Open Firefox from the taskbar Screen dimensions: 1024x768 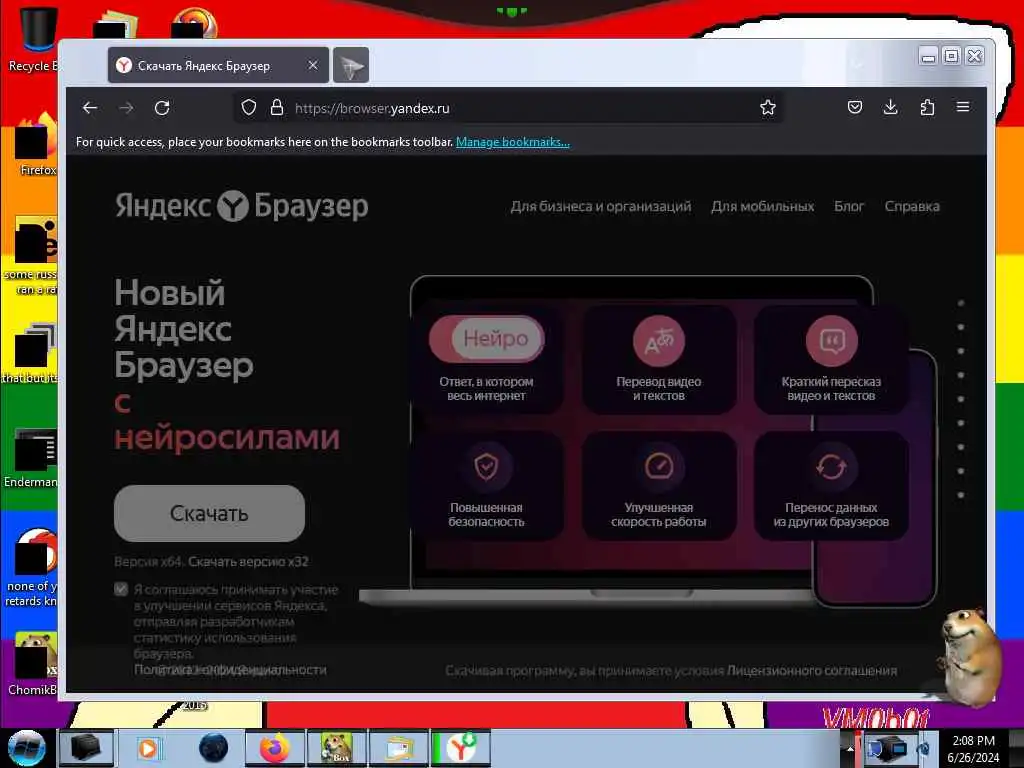tap(275, 748)
